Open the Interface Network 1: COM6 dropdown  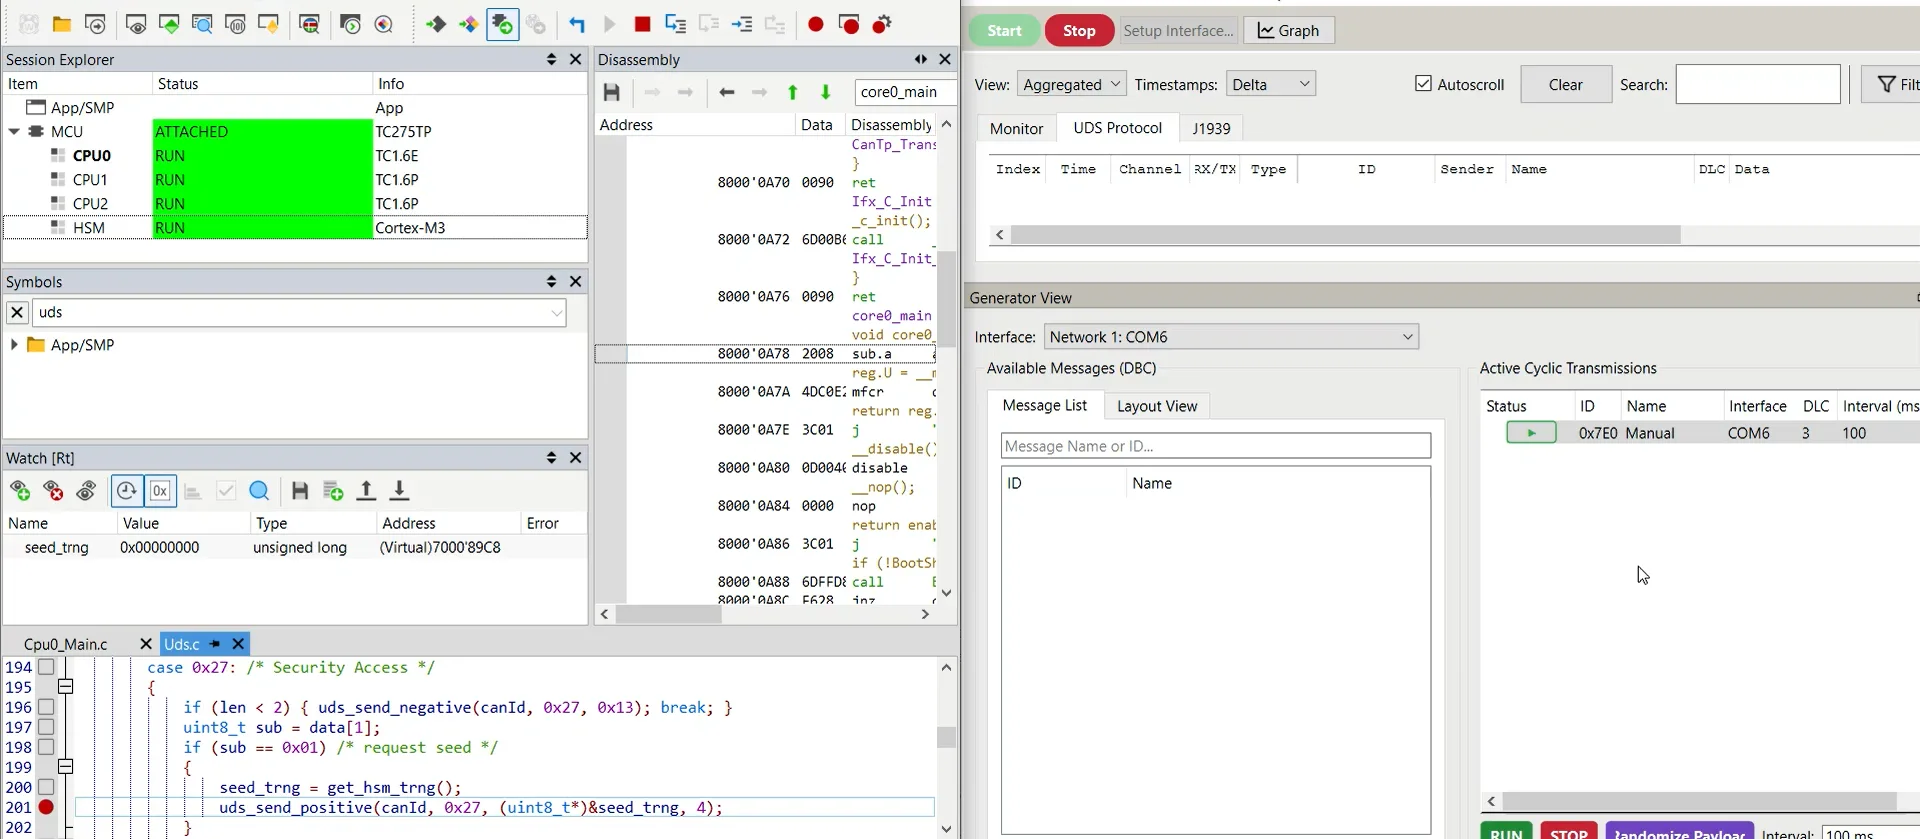pyautogui.click(x=1231, y=337)
